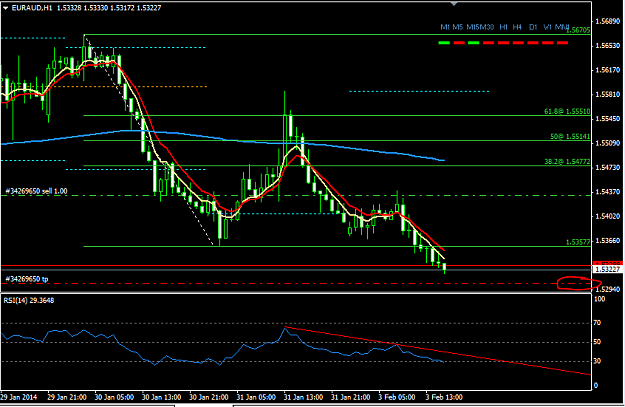Image resolution: width=625 pixels, height=407 pixels.
Task: Click the red trend bar under W1
Action: coord(548,43)
